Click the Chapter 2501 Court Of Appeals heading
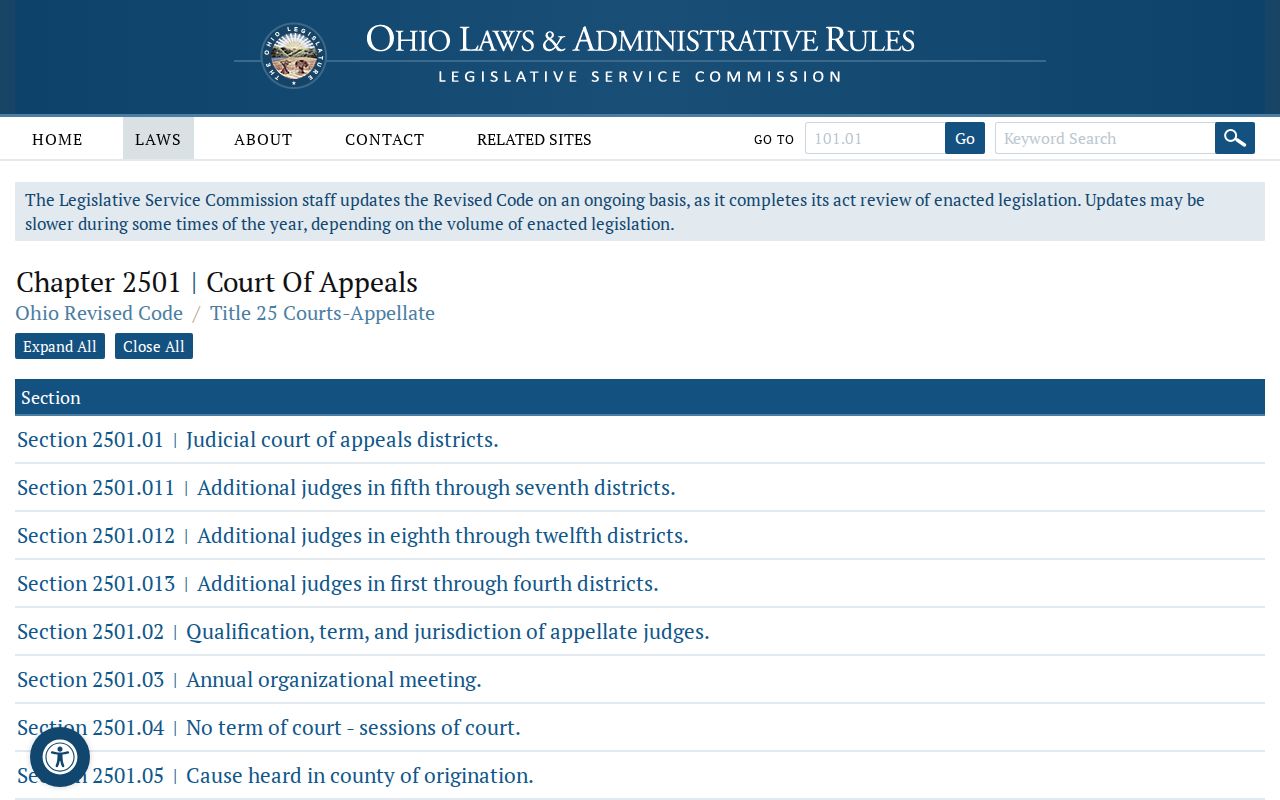 click(217, 282)
